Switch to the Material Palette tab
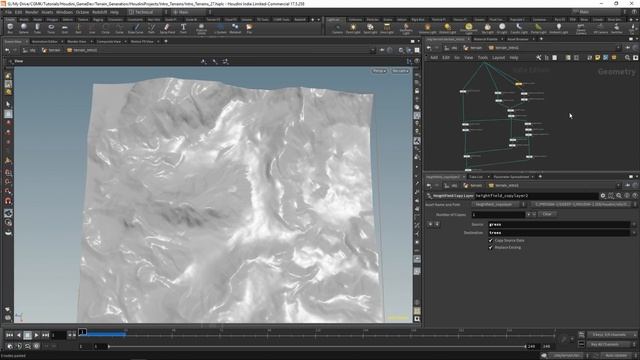The width and height of the screenshot is (640, 360). pos(485,39)
